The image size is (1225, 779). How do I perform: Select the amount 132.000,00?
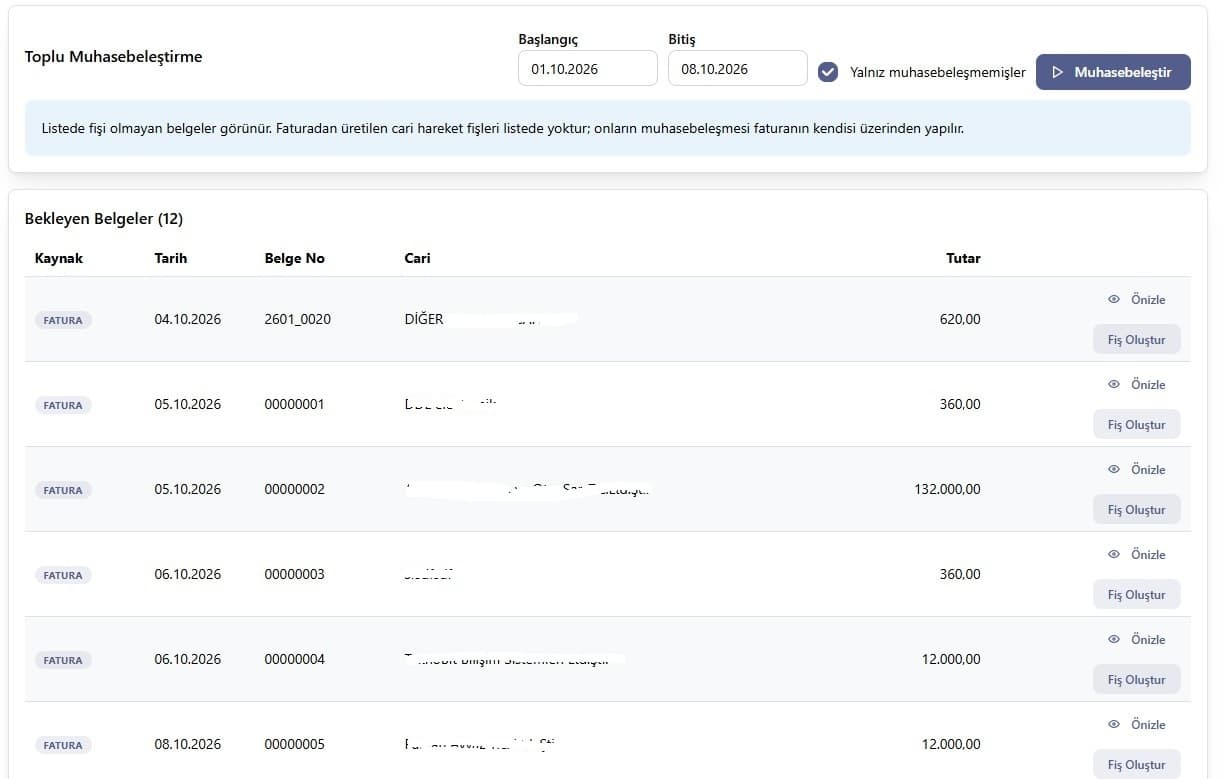(x=947, y=489)
